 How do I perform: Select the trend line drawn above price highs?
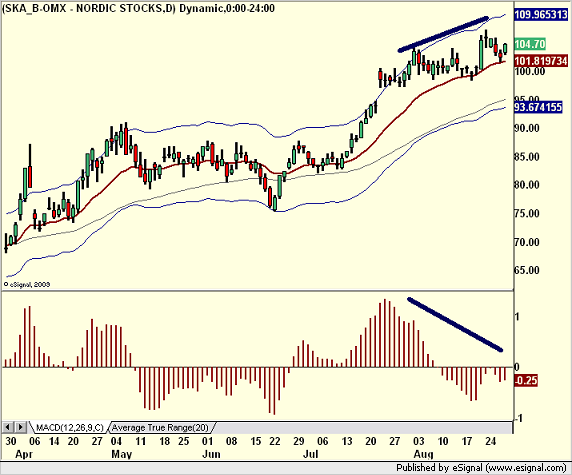point(443,34)
